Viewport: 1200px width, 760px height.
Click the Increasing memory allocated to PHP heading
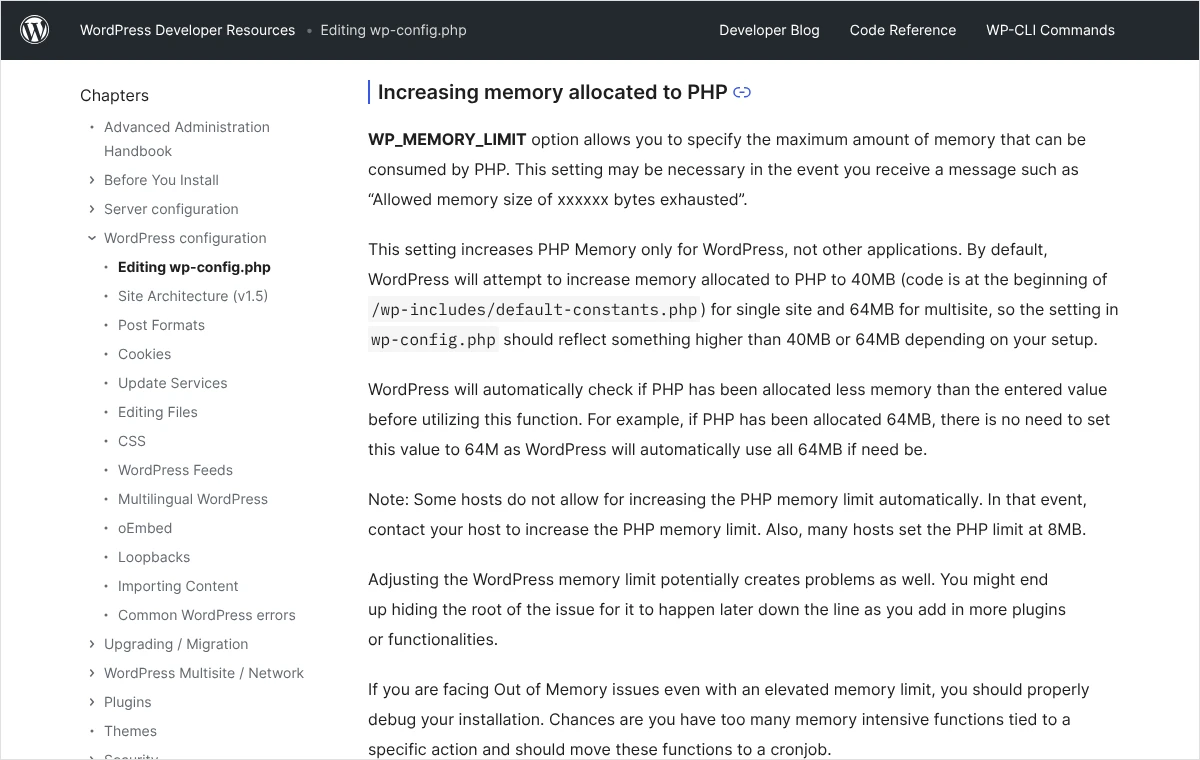(x=552, y=92)
